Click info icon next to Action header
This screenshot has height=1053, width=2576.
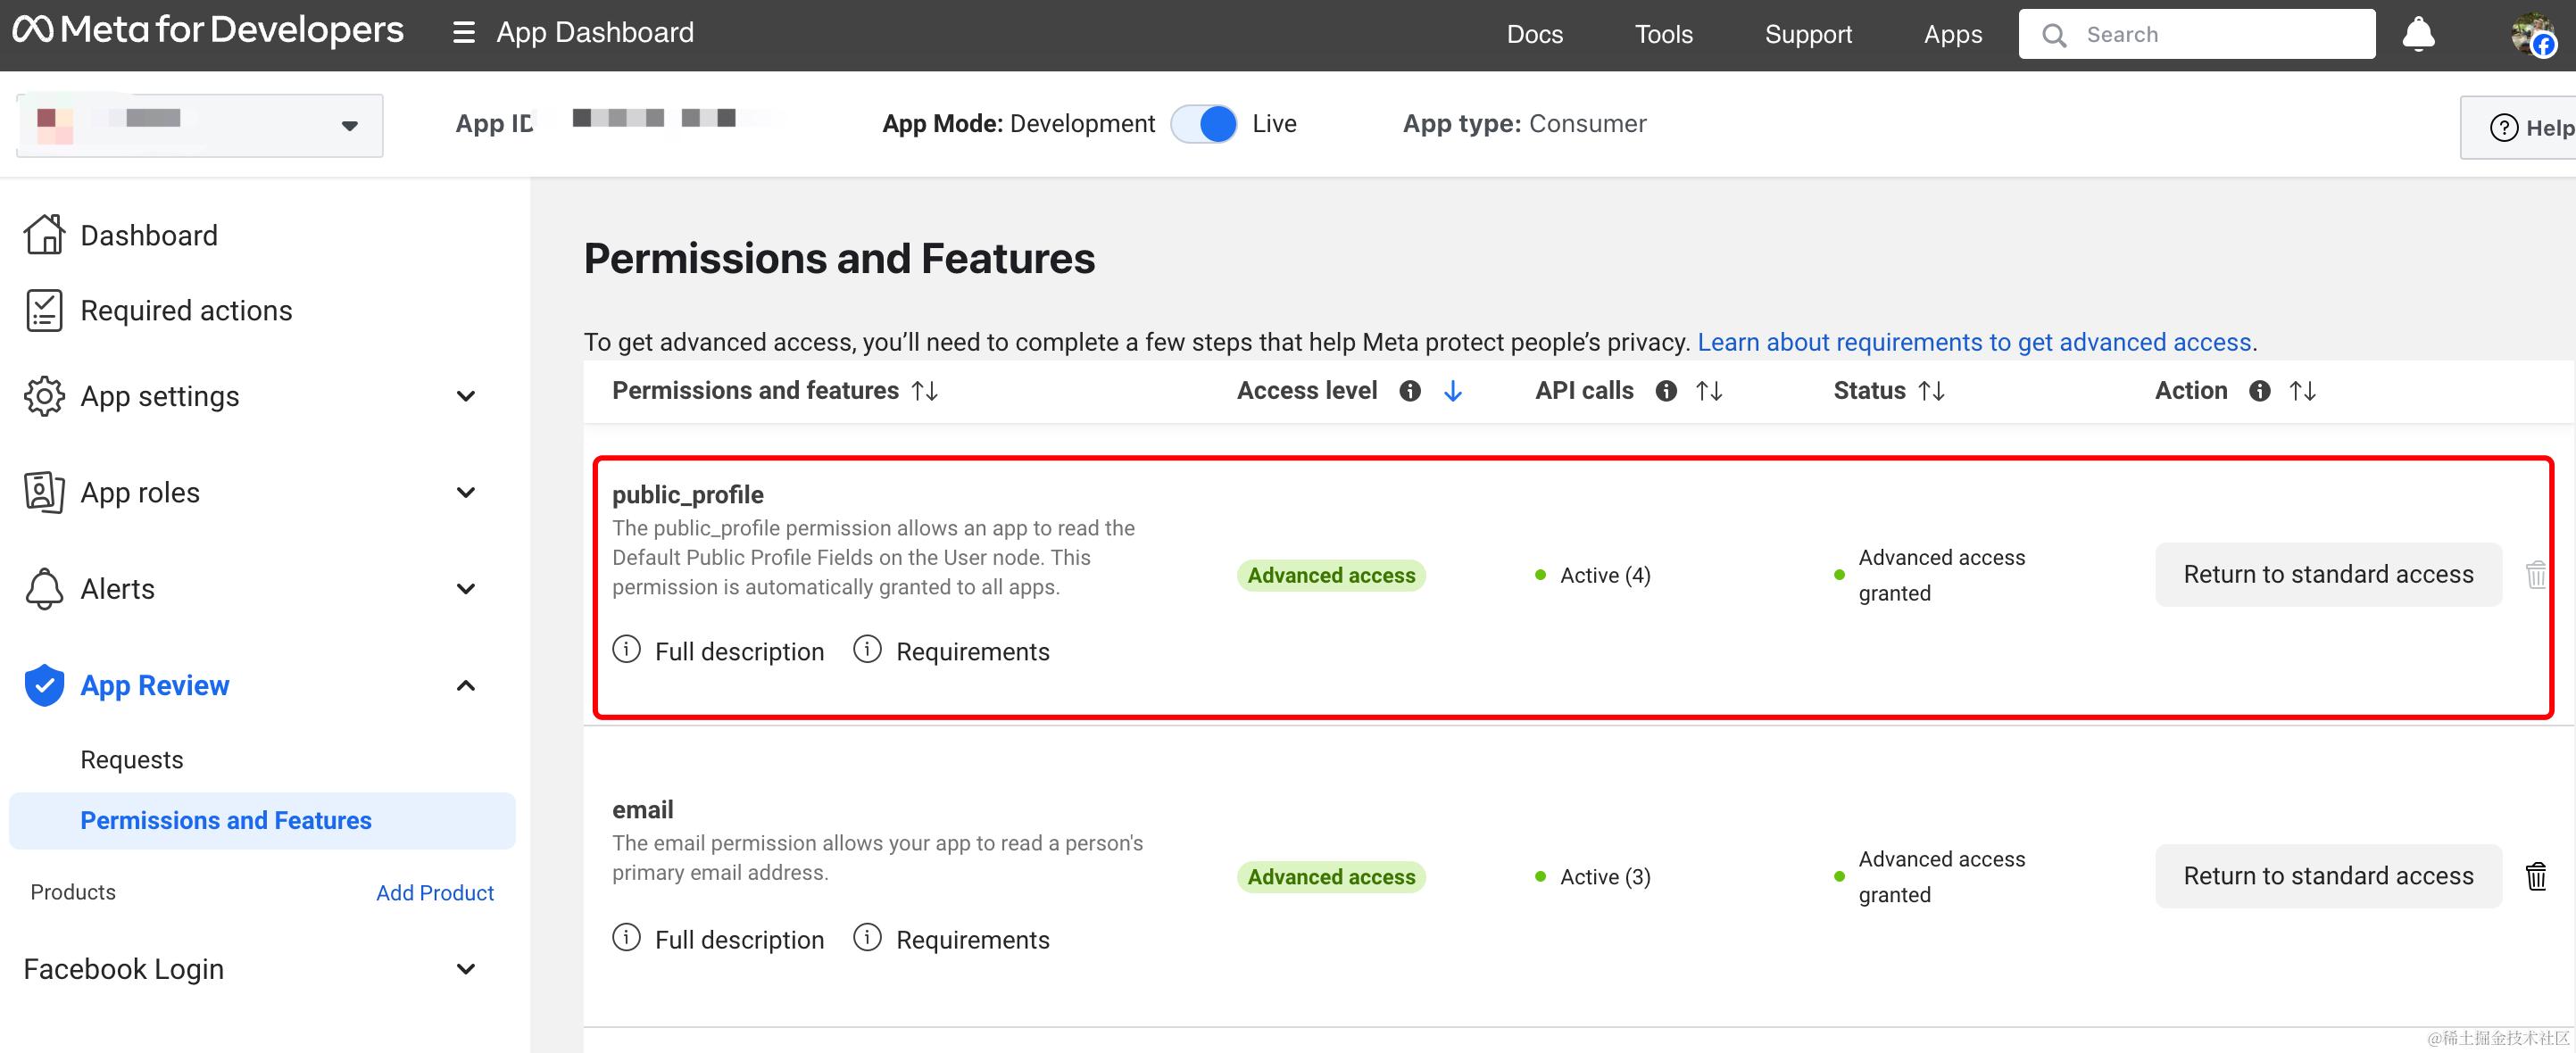2259,391
